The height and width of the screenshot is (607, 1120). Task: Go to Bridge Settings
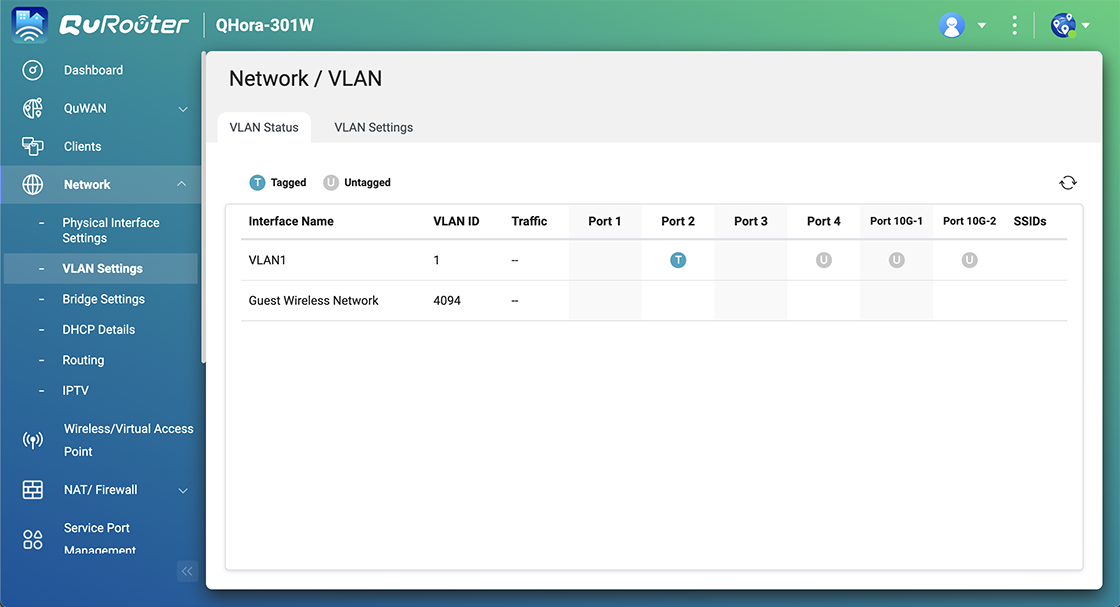[x=103, y=299]
